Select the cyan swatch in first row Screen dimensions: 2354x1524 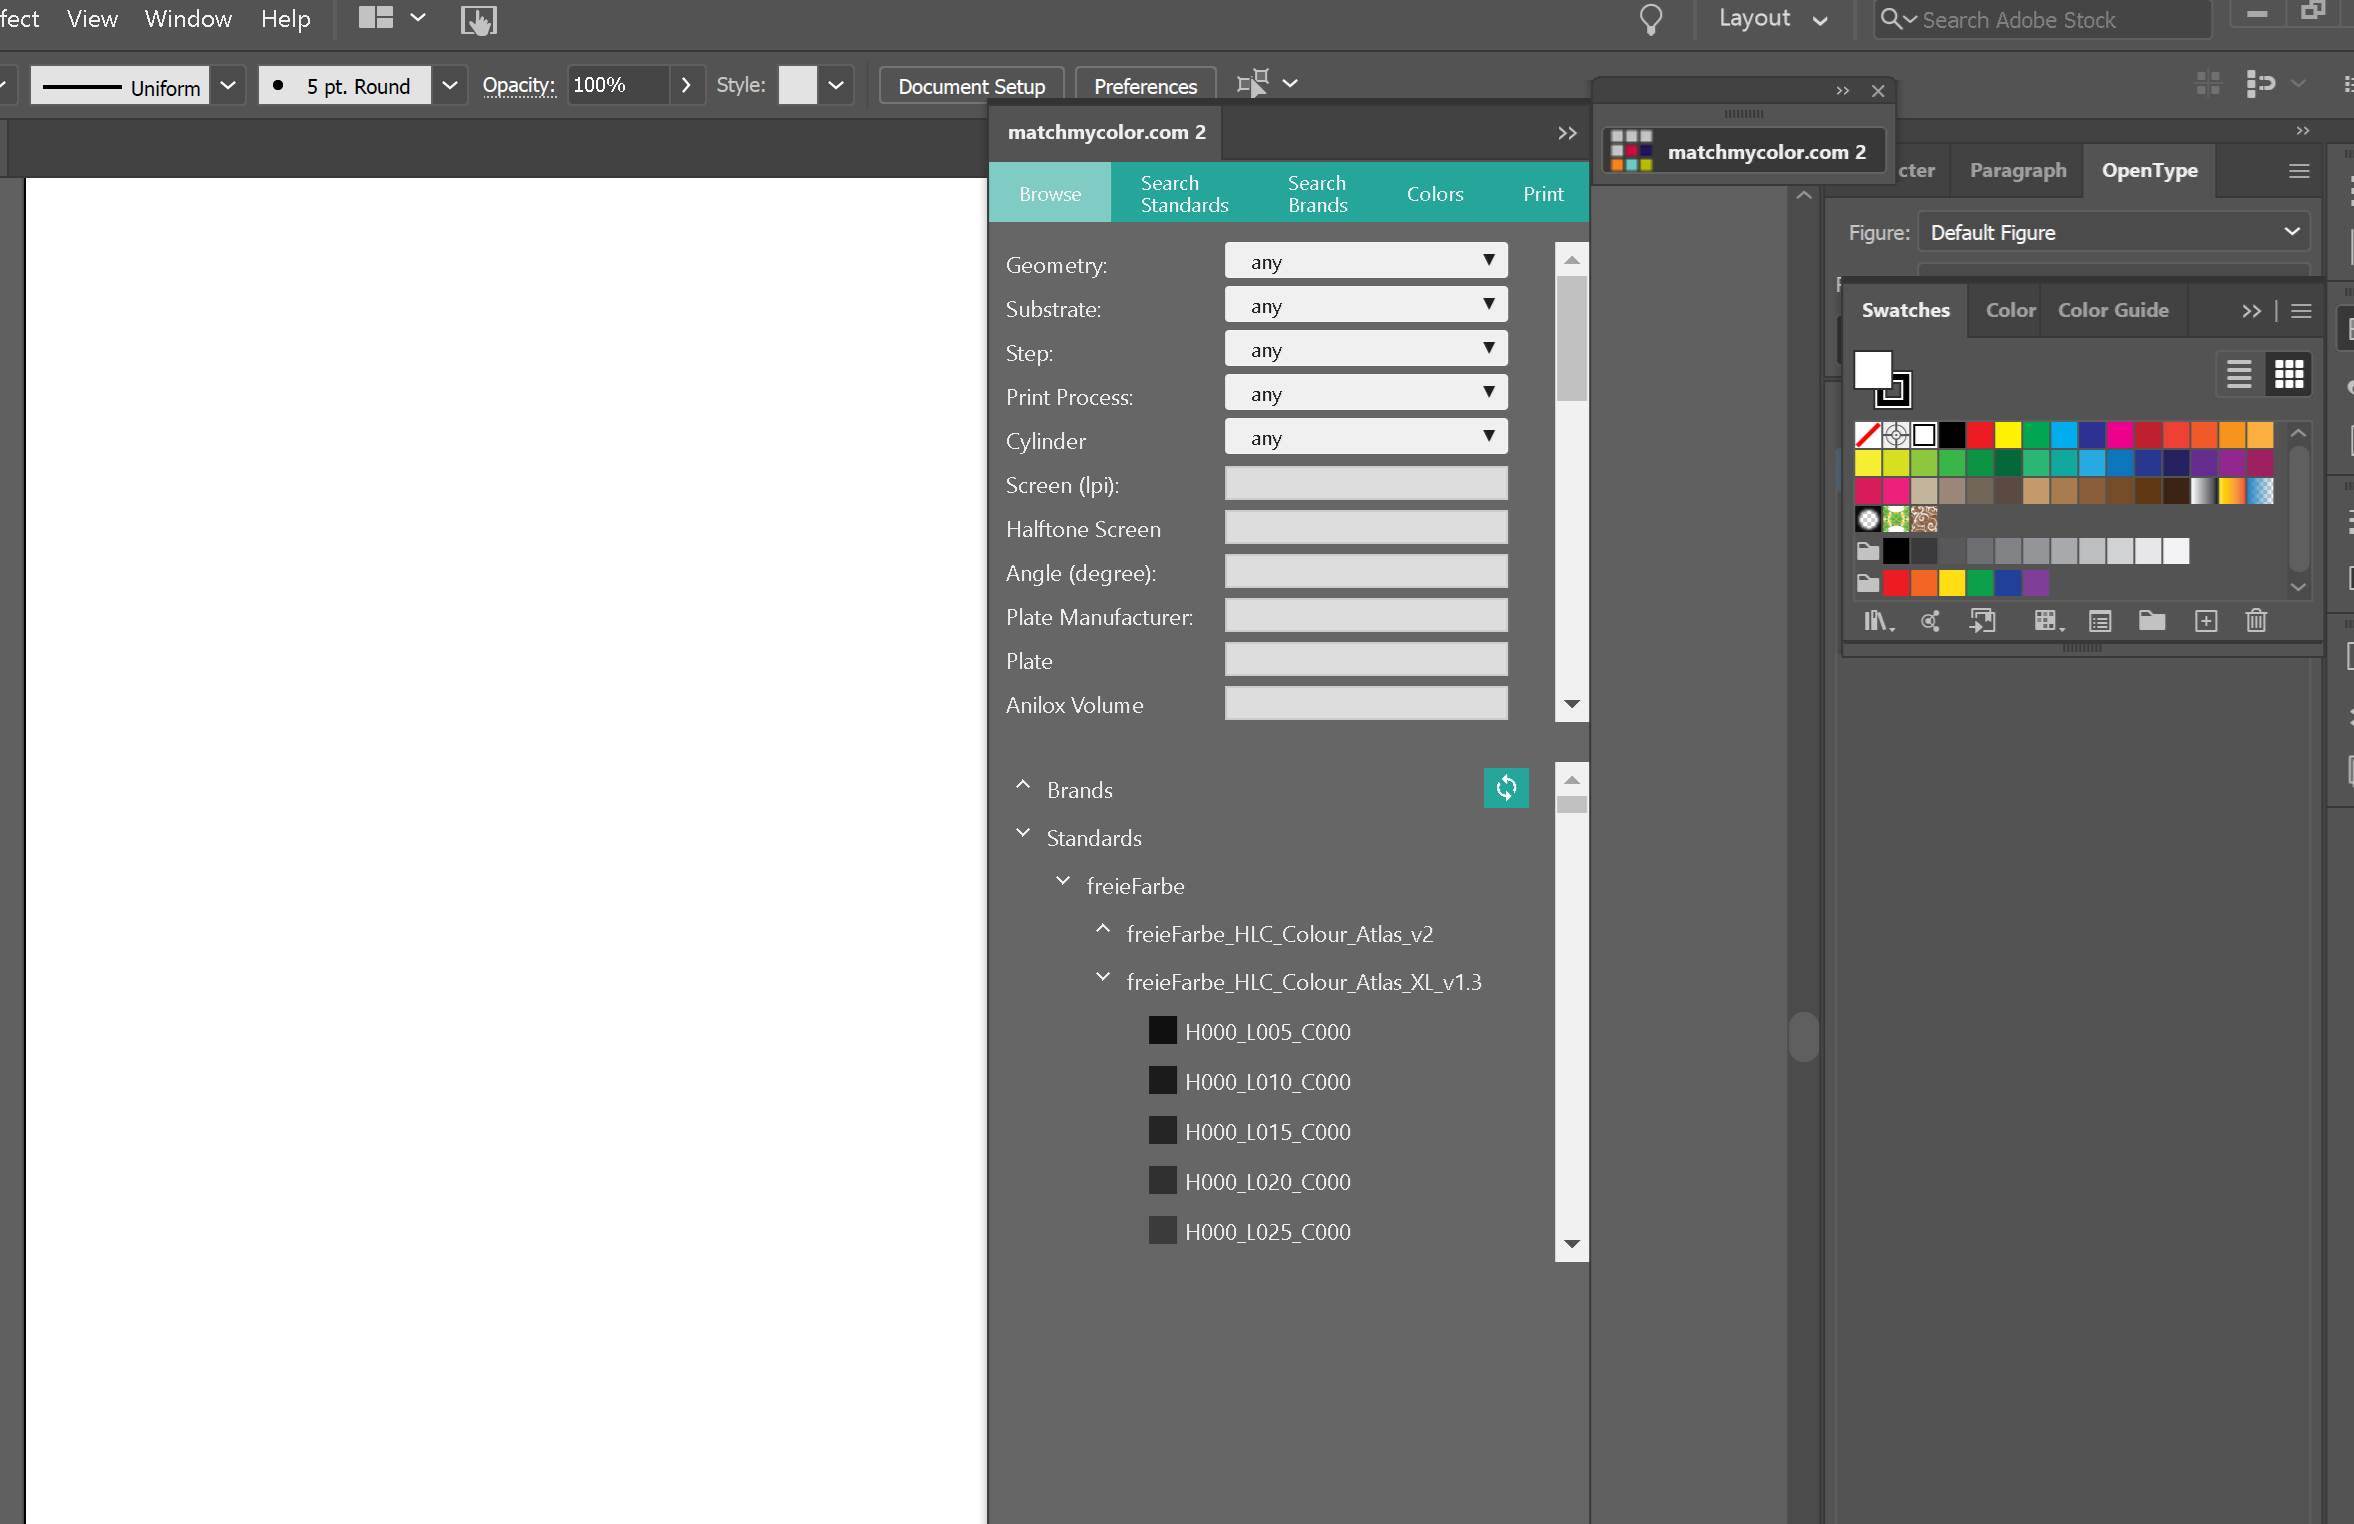(2063, 435)
